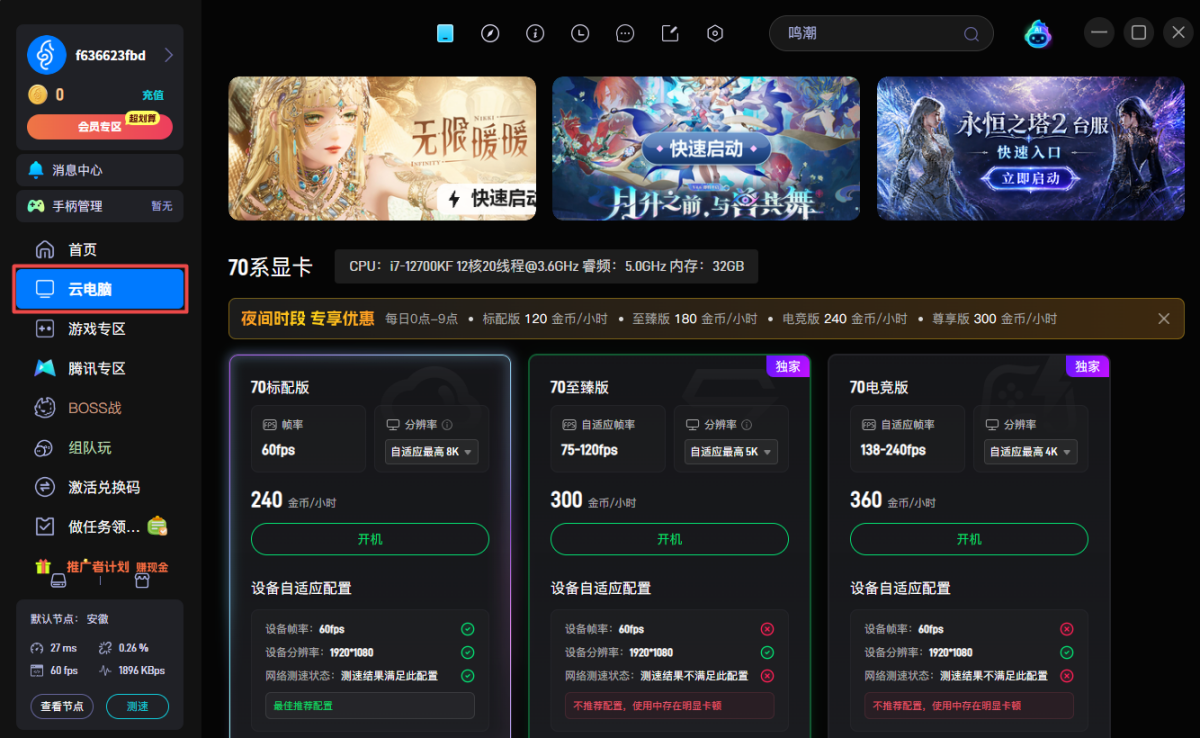Viewport: 1200px width, 738px height.
Task: Click the gold coin balance icon
Action: pos(38,95)
